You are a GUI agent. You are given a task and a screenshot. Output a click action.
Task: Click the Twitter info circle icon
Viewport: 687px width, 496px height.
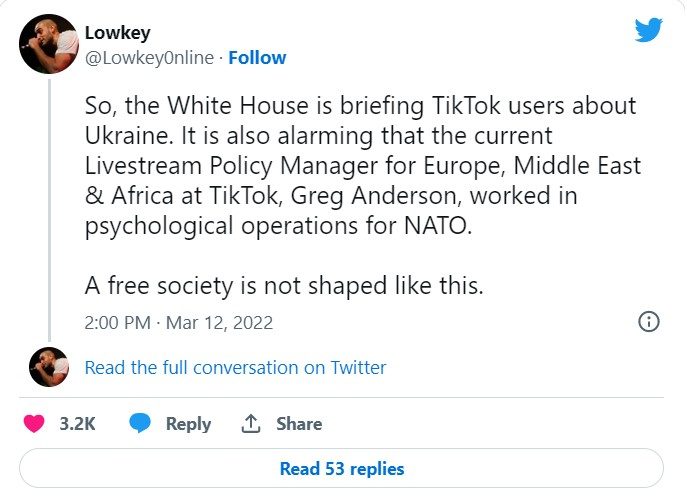pyautogui.click(x=648, y=321)
